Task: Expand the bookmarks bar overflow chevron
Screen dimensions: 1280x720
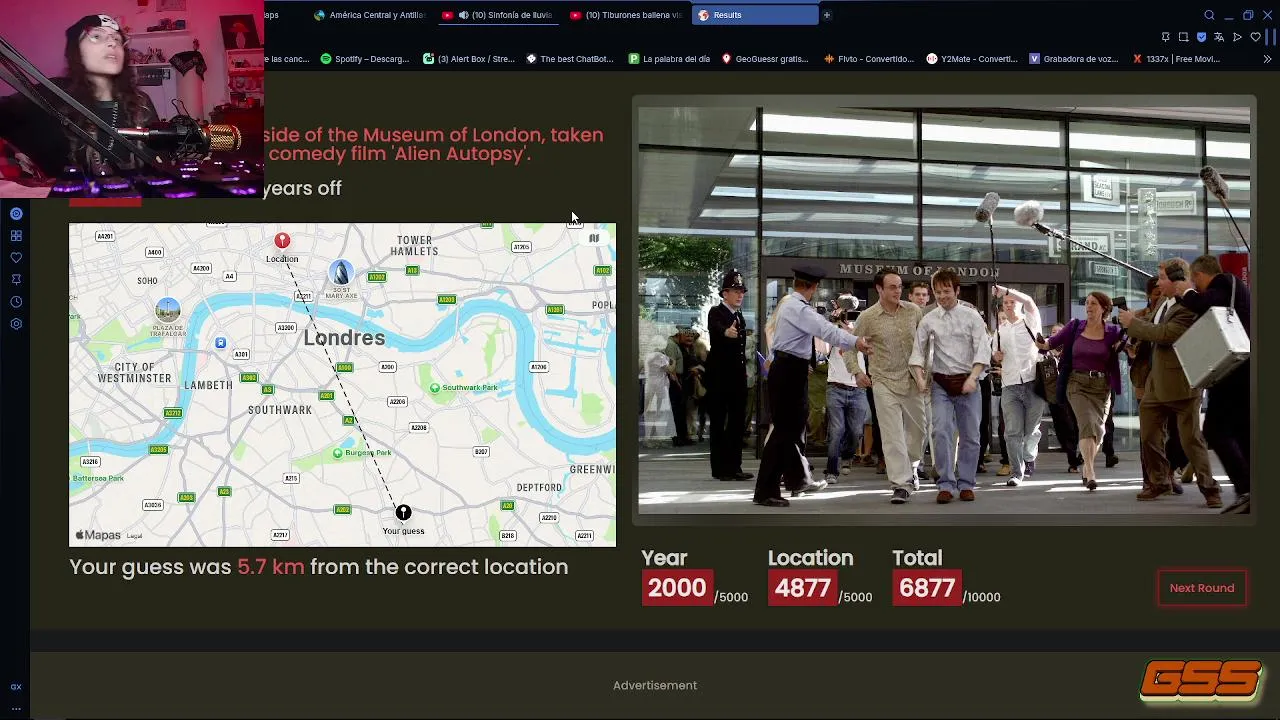Action: (x=1267, y=59)
